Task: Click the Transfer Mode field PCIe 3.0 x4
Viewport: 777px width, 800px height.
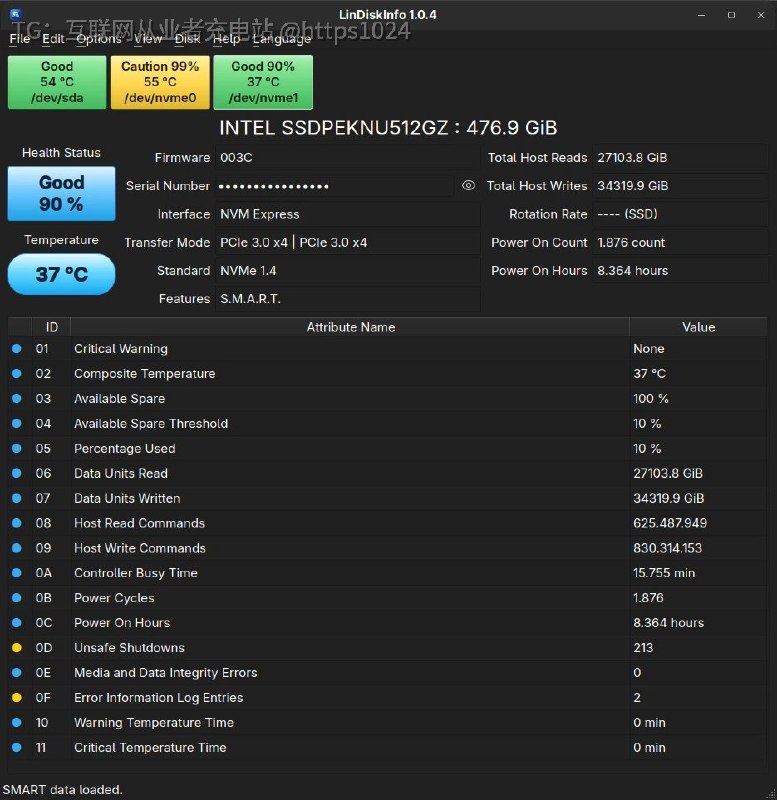Action: (347, 242)
